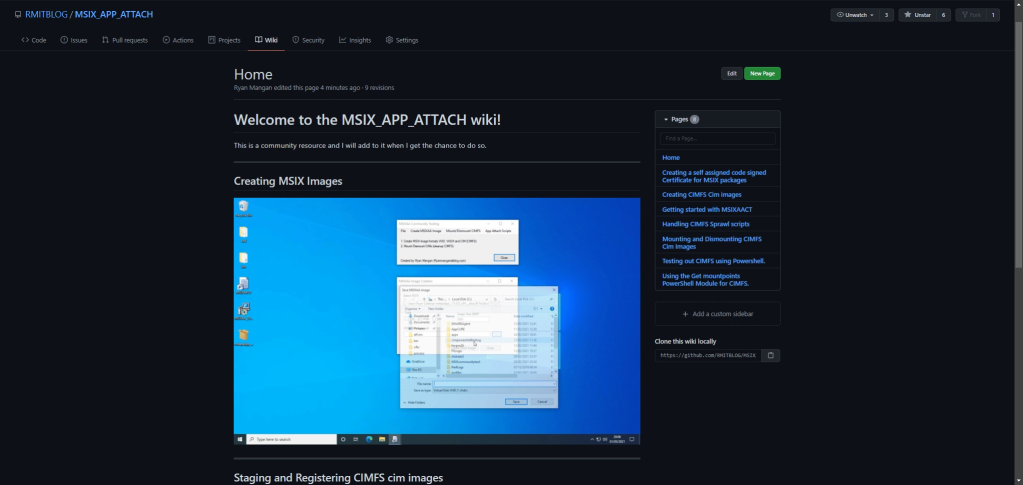Screen dimensions: 1023x485
Task: Copy the wiki clone URL clipboard icon
Action: click(771, 356)
